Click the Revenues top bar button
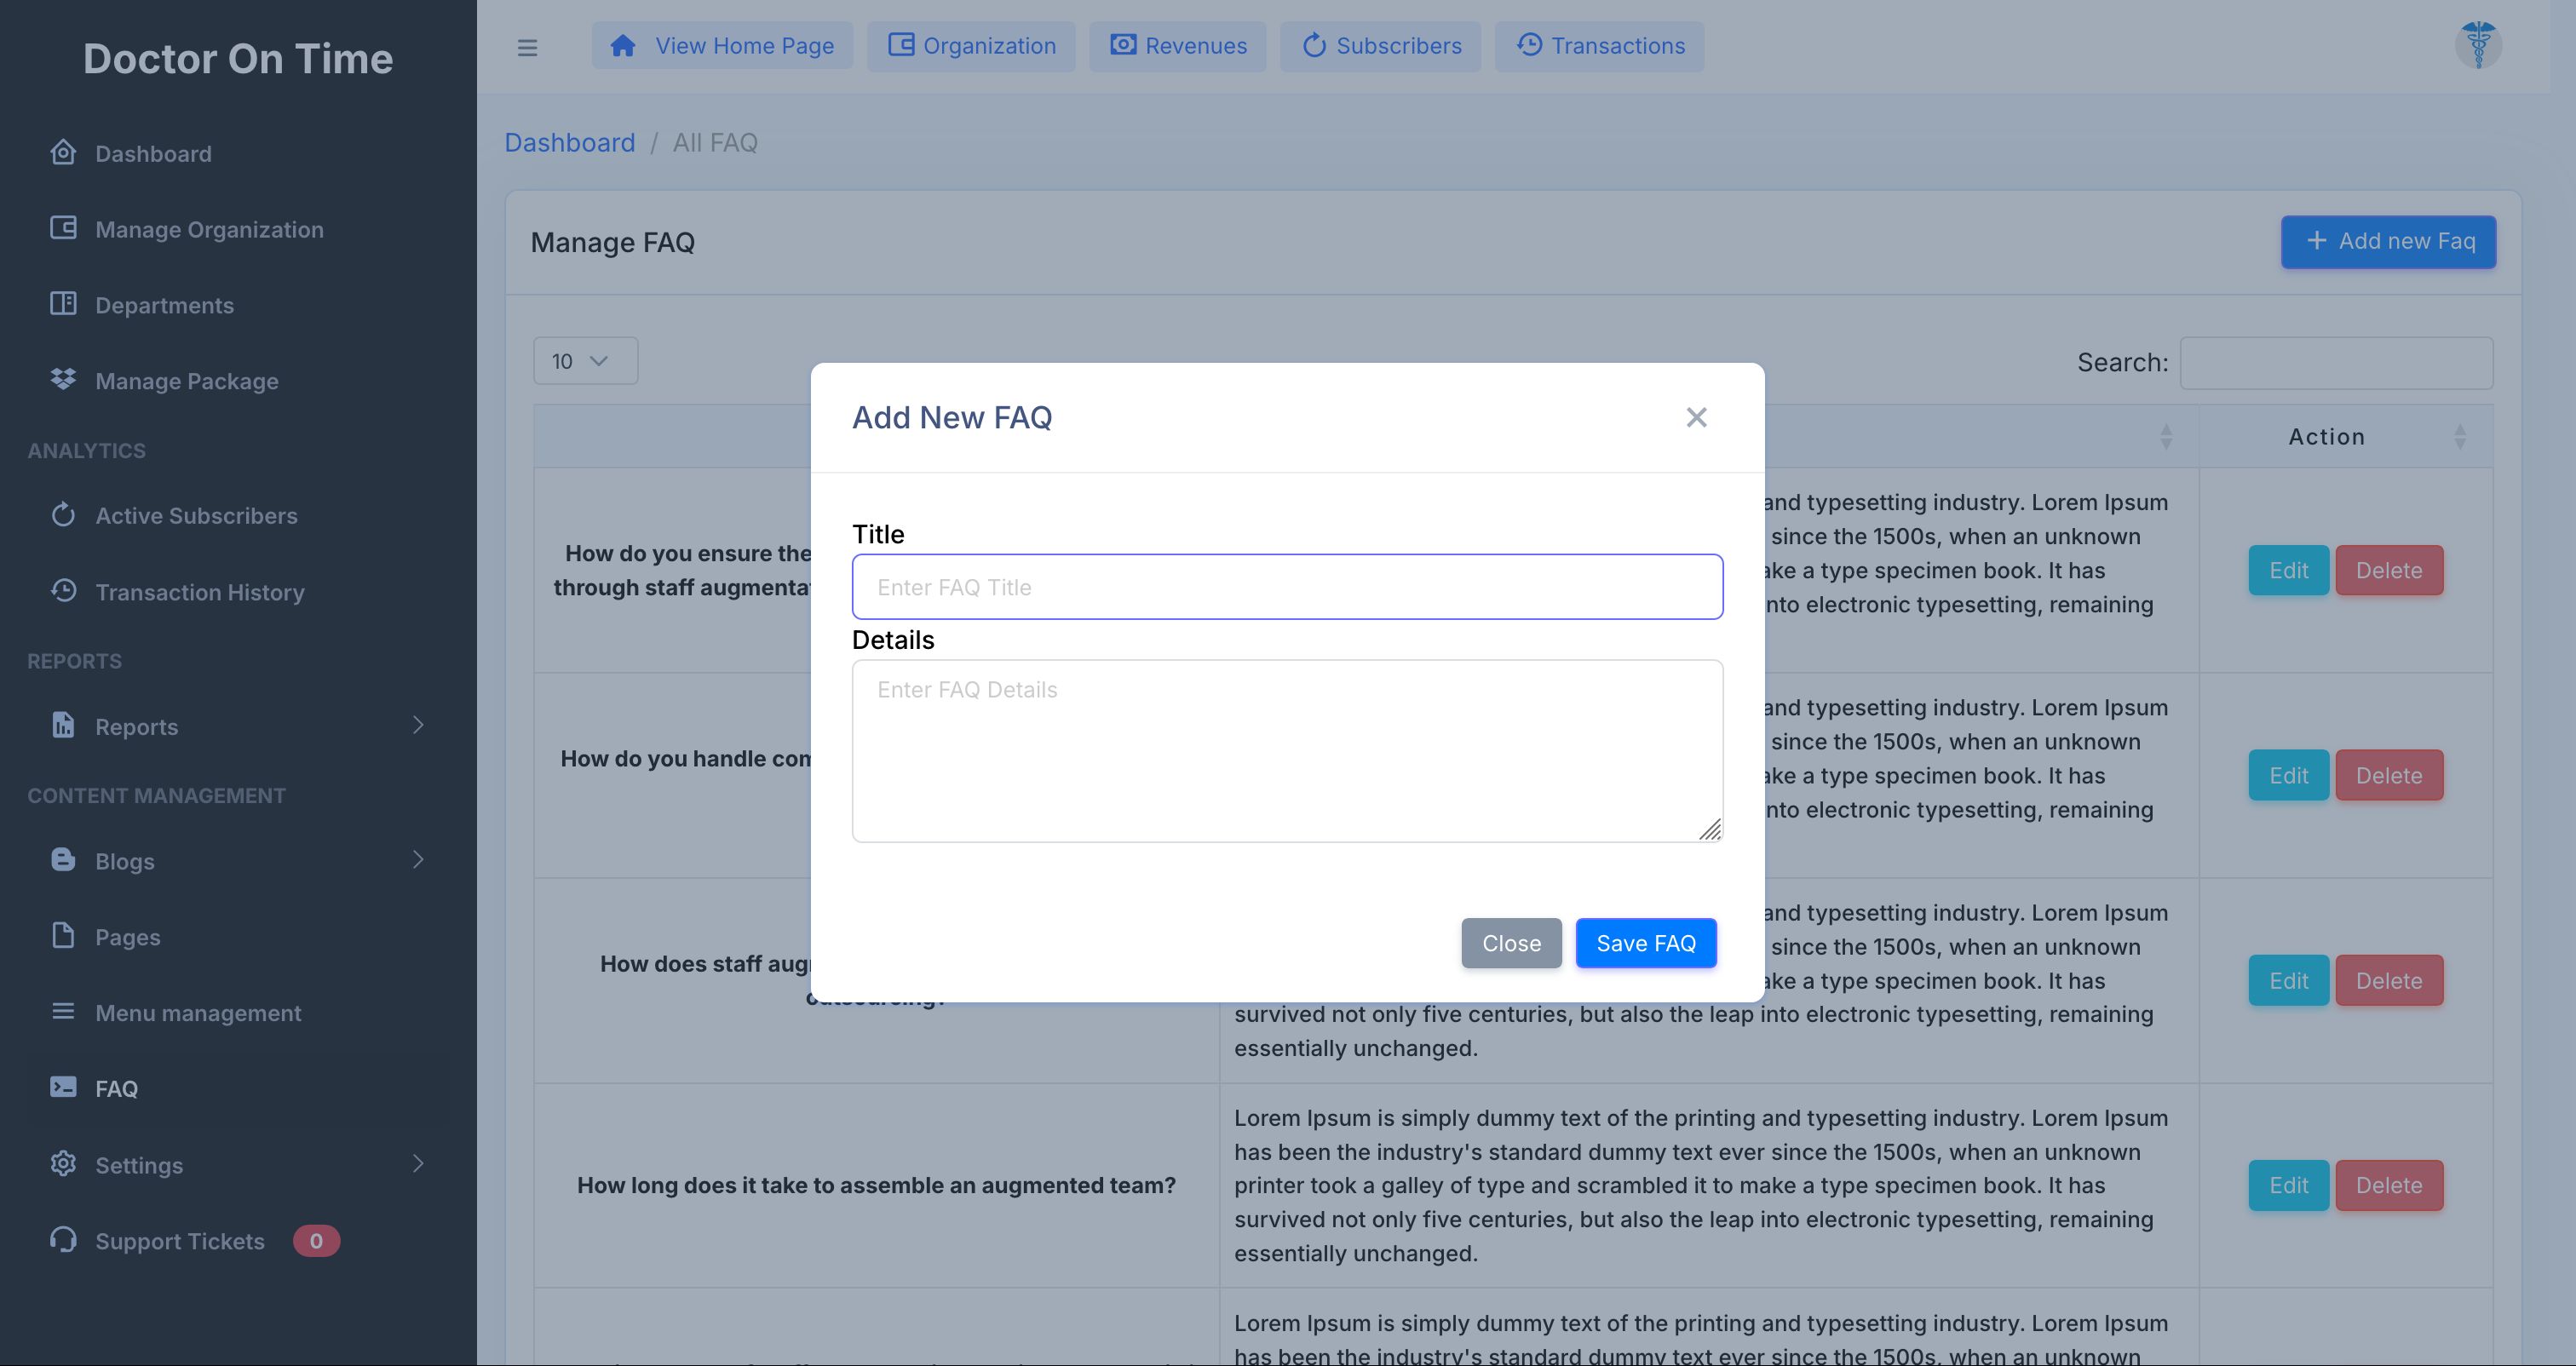The width and height of the screenshot is (2576, 1366). click(1178, 46)
